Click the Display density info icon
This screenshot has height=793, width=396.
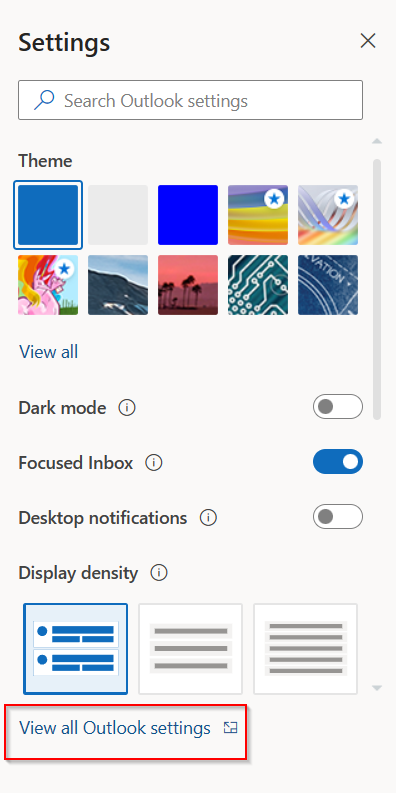159,573
